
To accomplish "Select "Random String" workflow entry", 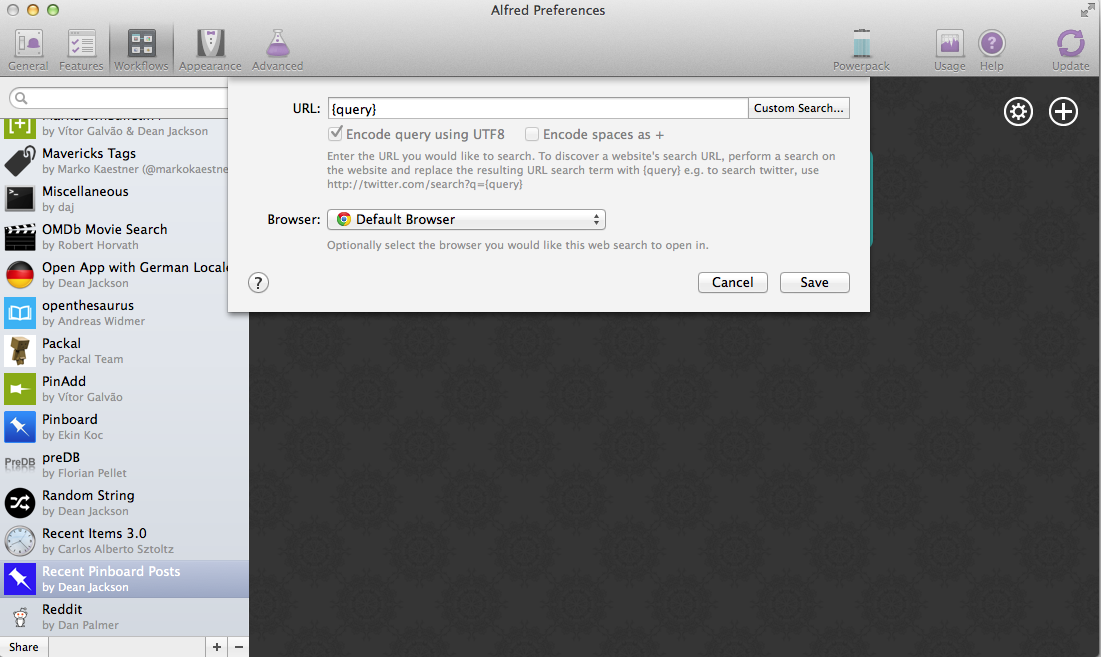I will [124, 503].
